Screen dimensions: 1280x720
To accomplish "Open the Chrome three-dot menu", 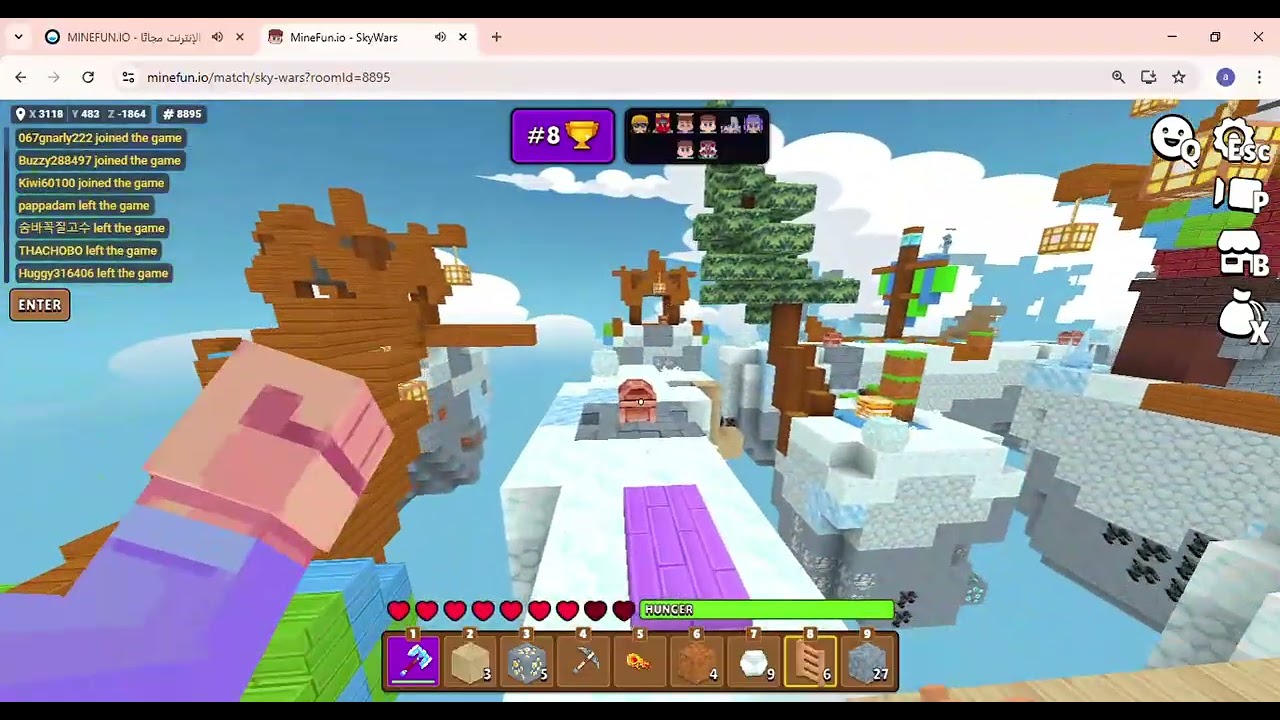I will tap(1259, 77).
